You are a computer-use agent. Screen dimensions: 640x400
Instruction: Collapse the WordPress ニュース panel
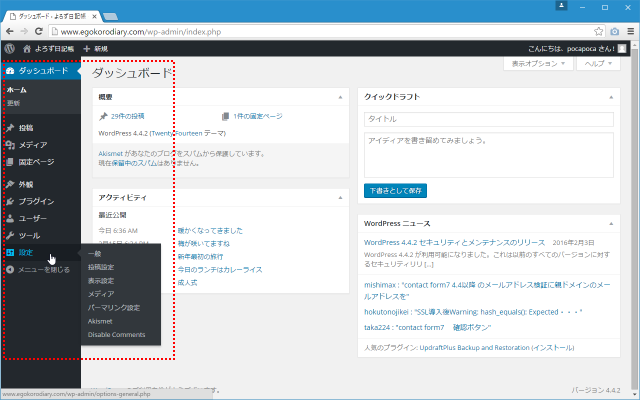(x=612, y=223)
